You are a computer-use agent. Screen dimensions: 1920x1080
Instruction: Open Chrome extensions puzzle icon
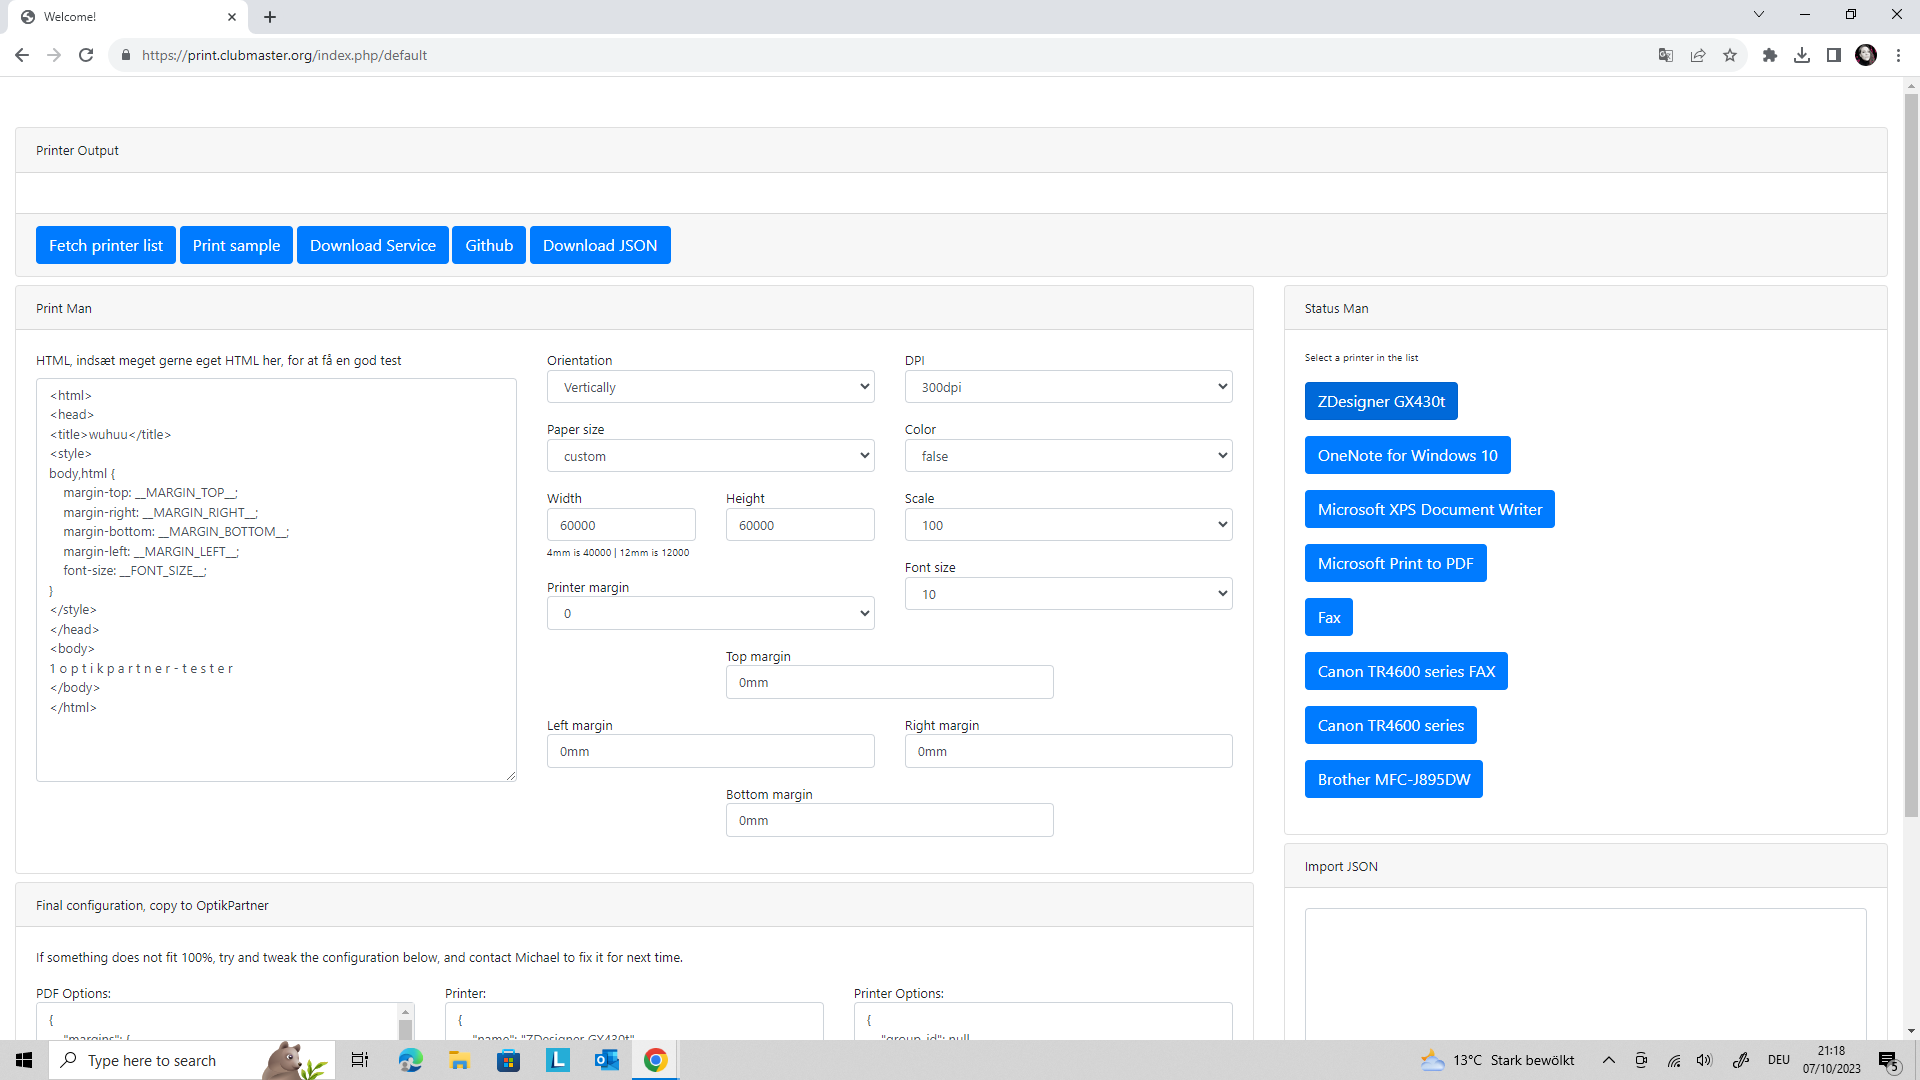[1770, 55]
